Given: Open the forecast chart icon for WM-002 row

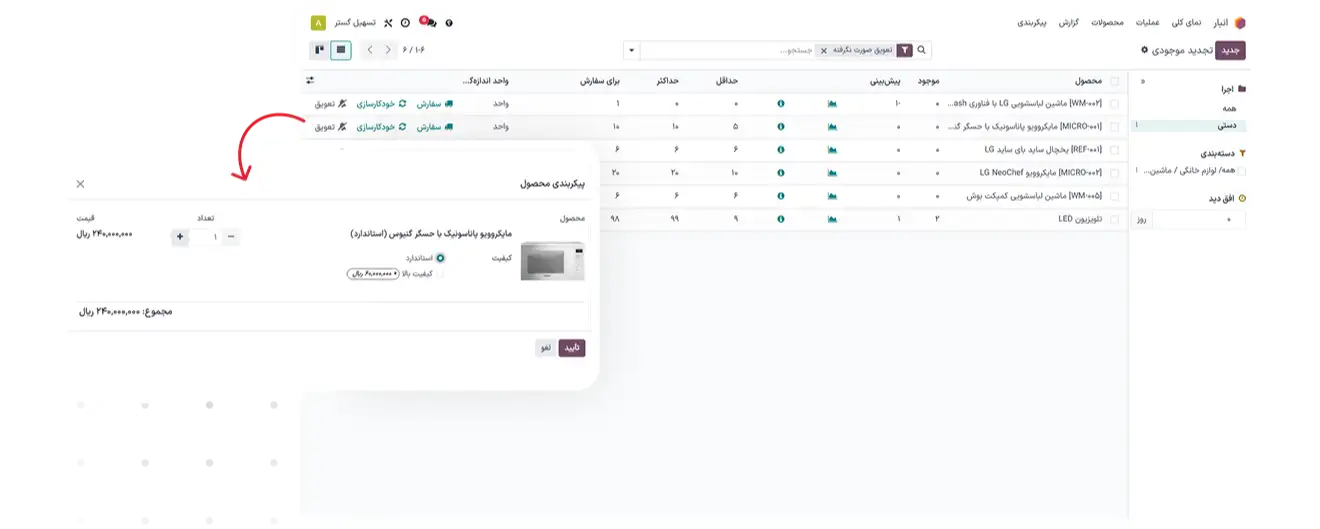Looking at the screenshot, I should pos(832,103).
